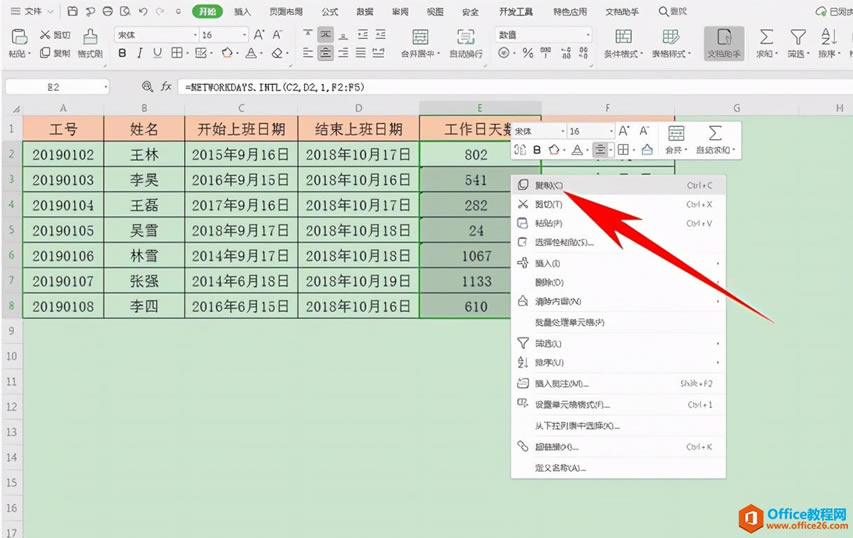853x538 pixels.
Task: Click the ribbon fill color bucket
Action: coord(227,53)
